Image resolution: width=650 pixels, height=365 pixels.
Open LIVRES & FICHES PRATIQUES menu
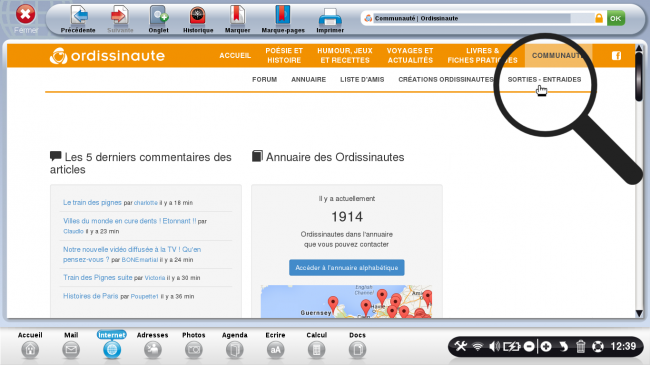(483, 56)
